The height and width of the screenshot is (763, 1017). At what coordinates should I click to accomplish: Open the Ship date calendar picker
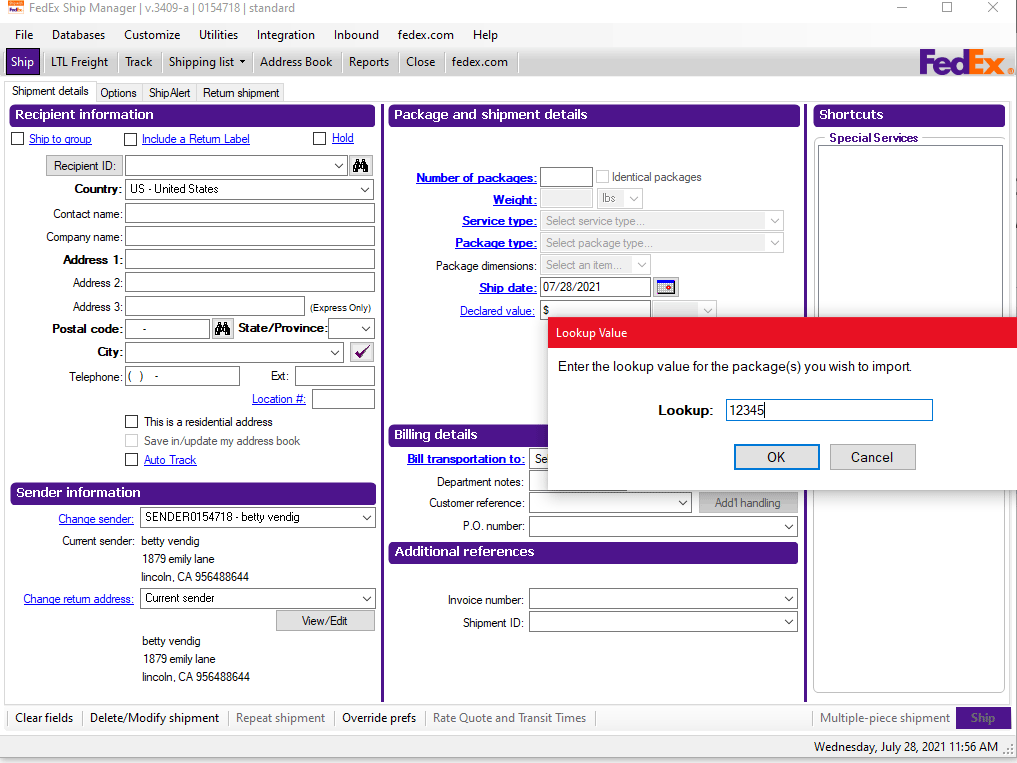coord(666,287)
